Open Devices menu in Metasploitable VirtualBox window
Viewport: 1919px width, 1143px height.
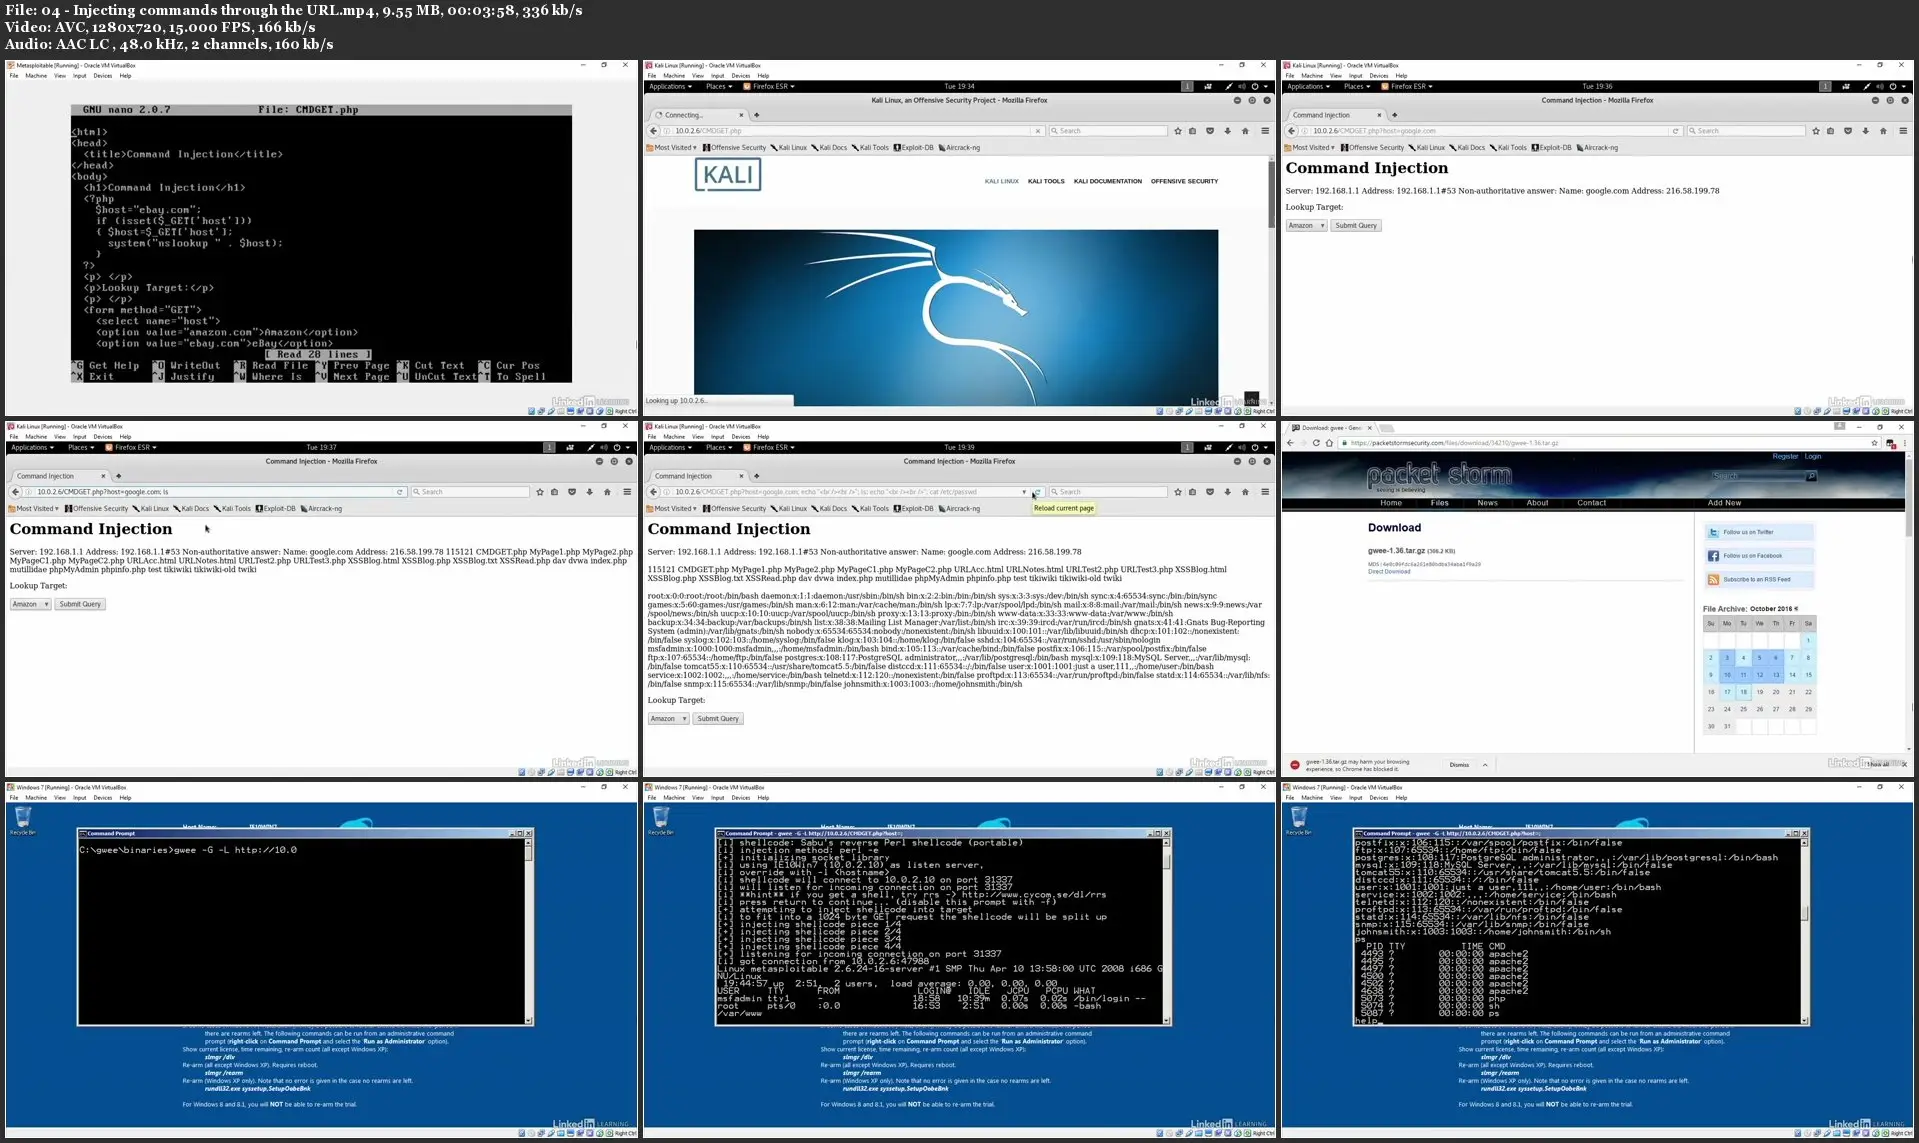(102, 76)
